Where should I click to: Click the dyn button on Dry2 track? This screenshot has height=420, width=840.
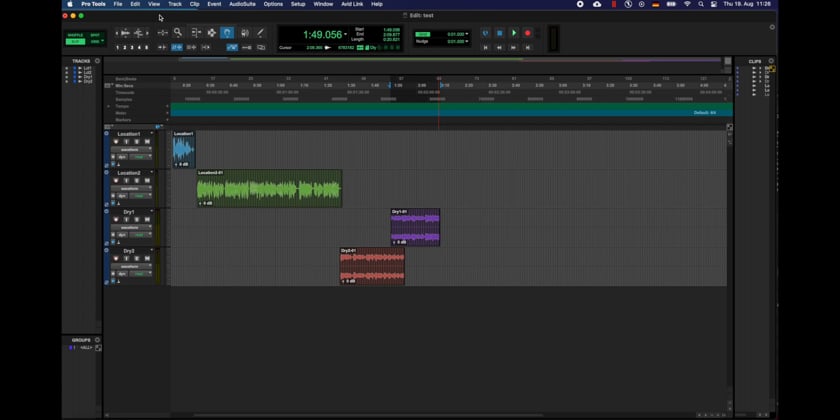point(122,274)
